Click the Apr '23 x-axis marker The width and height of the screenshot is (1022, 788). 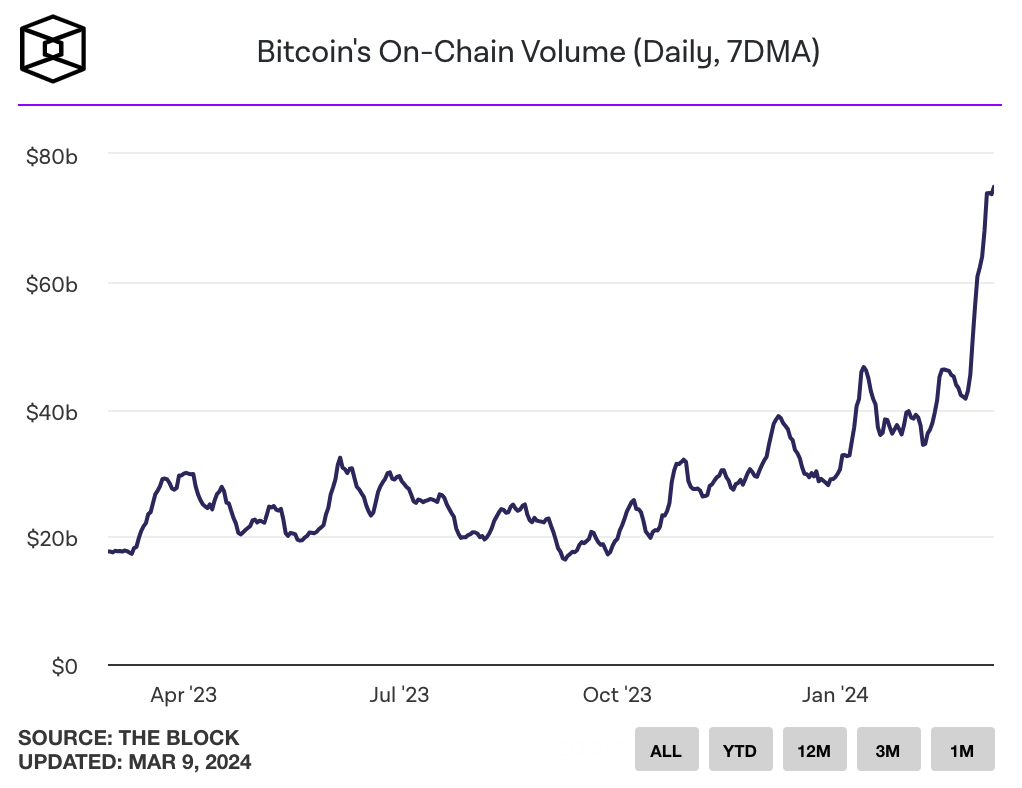click(x=183, y=694)
